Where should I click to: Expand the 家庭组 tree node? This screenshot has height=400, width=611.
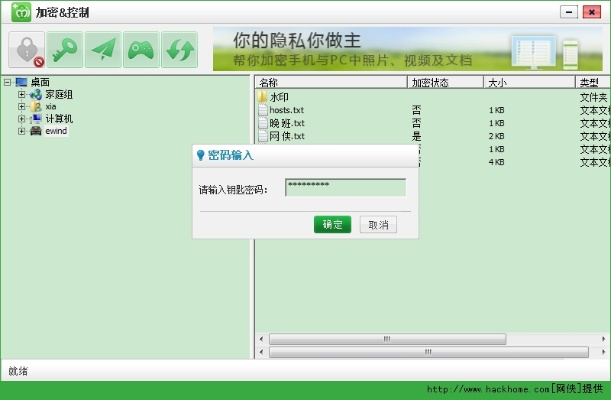point(22,94)
